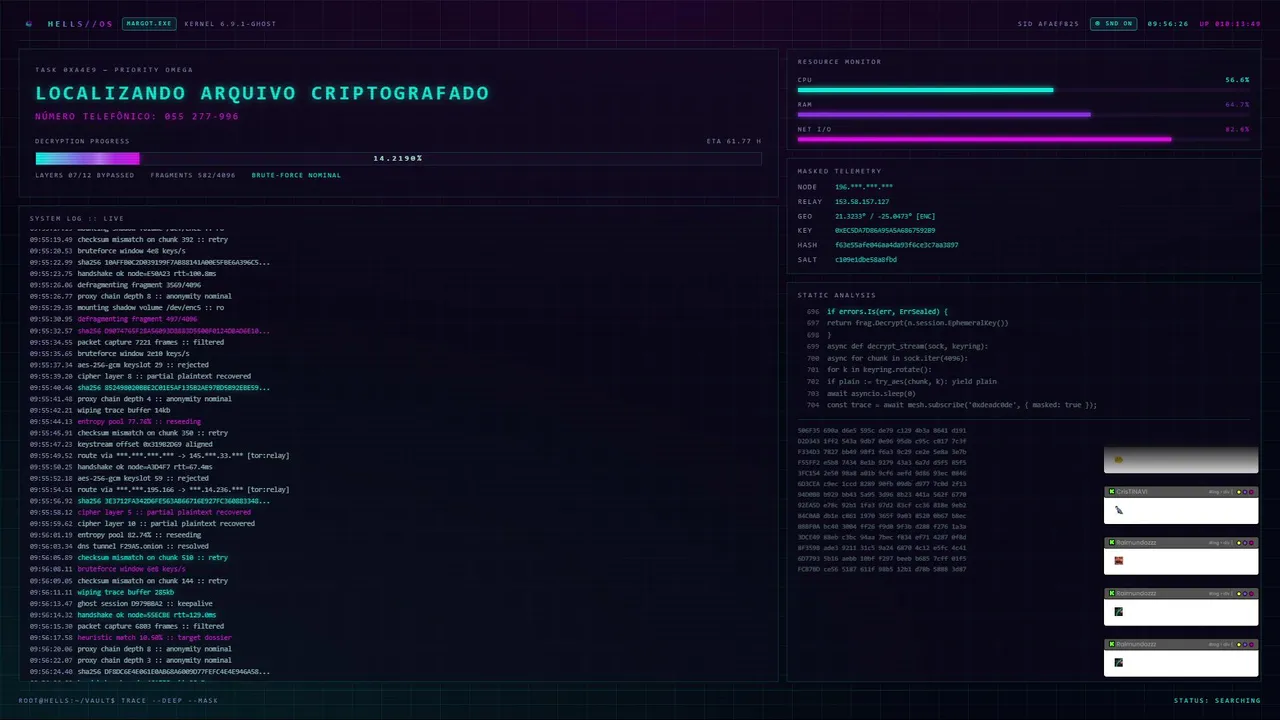Click log line 'checksum mismatch on chunk 392 :: retry'
The width and height of the screenshot is (1280, 720).
(152, 239)
